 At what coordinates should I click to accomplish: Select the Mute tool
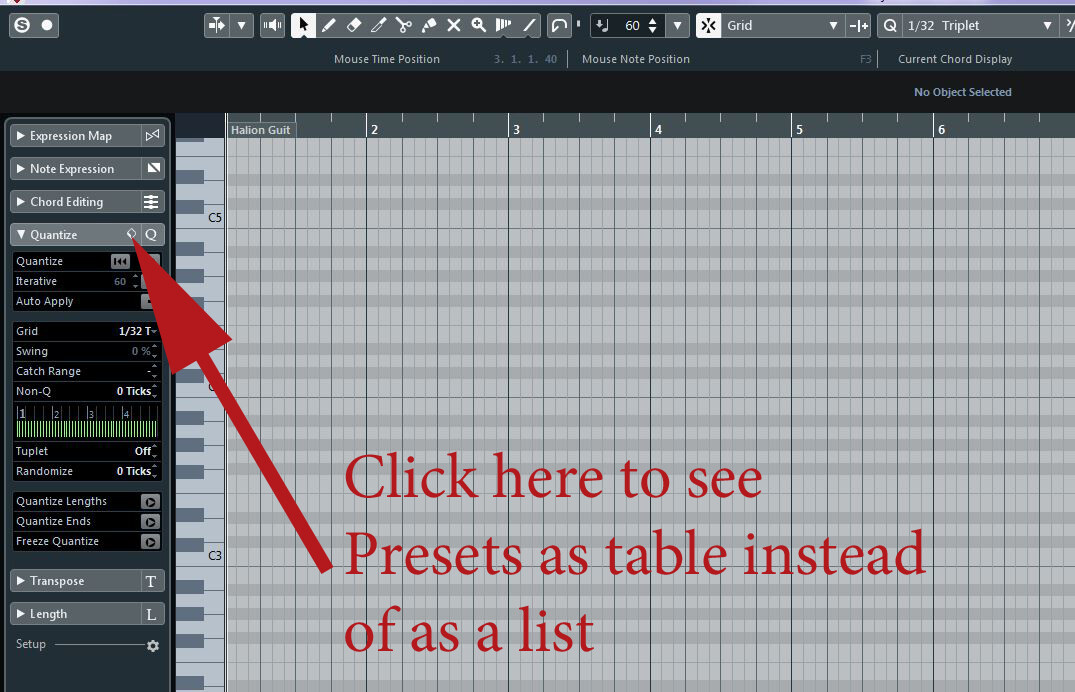453,25
